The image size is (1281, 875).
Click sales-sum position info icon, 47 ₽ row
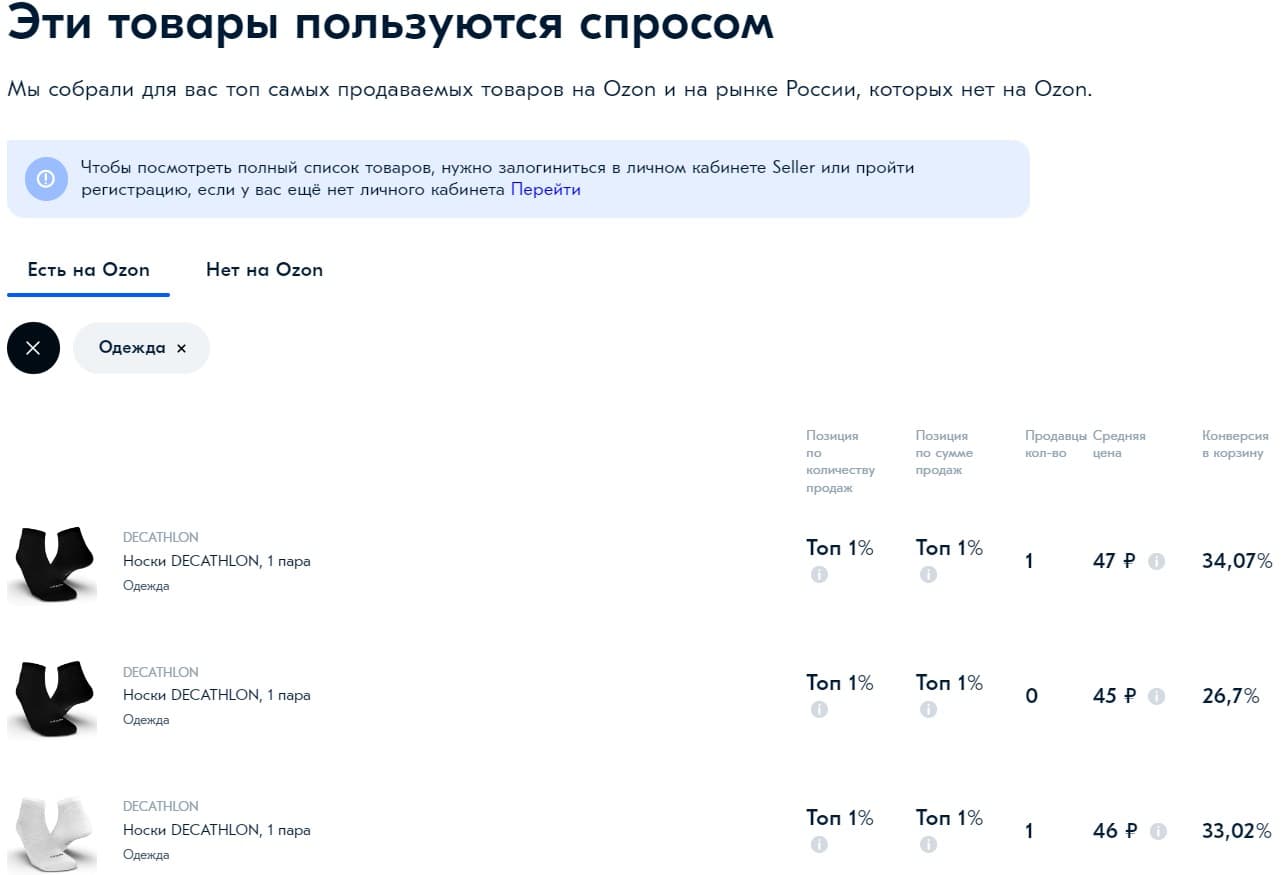pos(928,575)
